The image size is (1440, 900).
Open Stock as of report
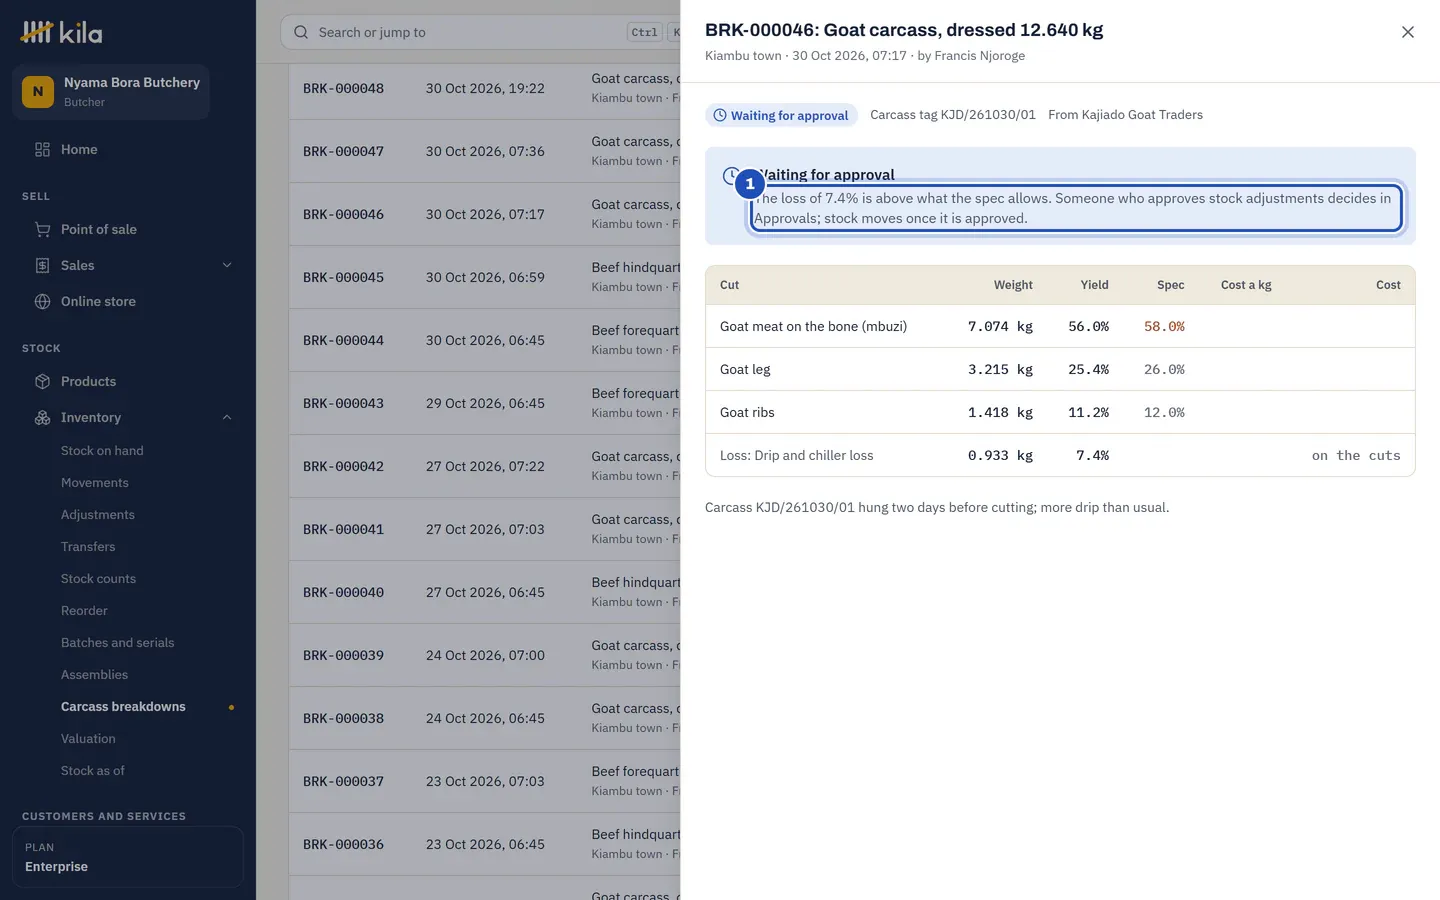(x=93, y=771)
